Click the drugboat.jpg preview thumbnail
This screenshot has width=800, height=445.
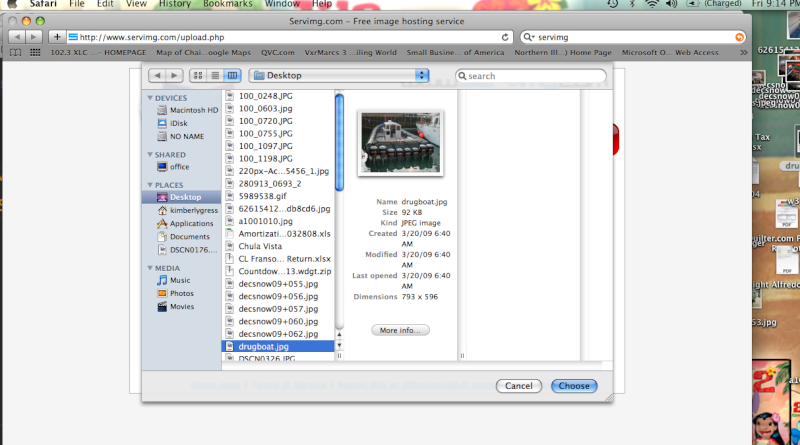pos(401,143)
